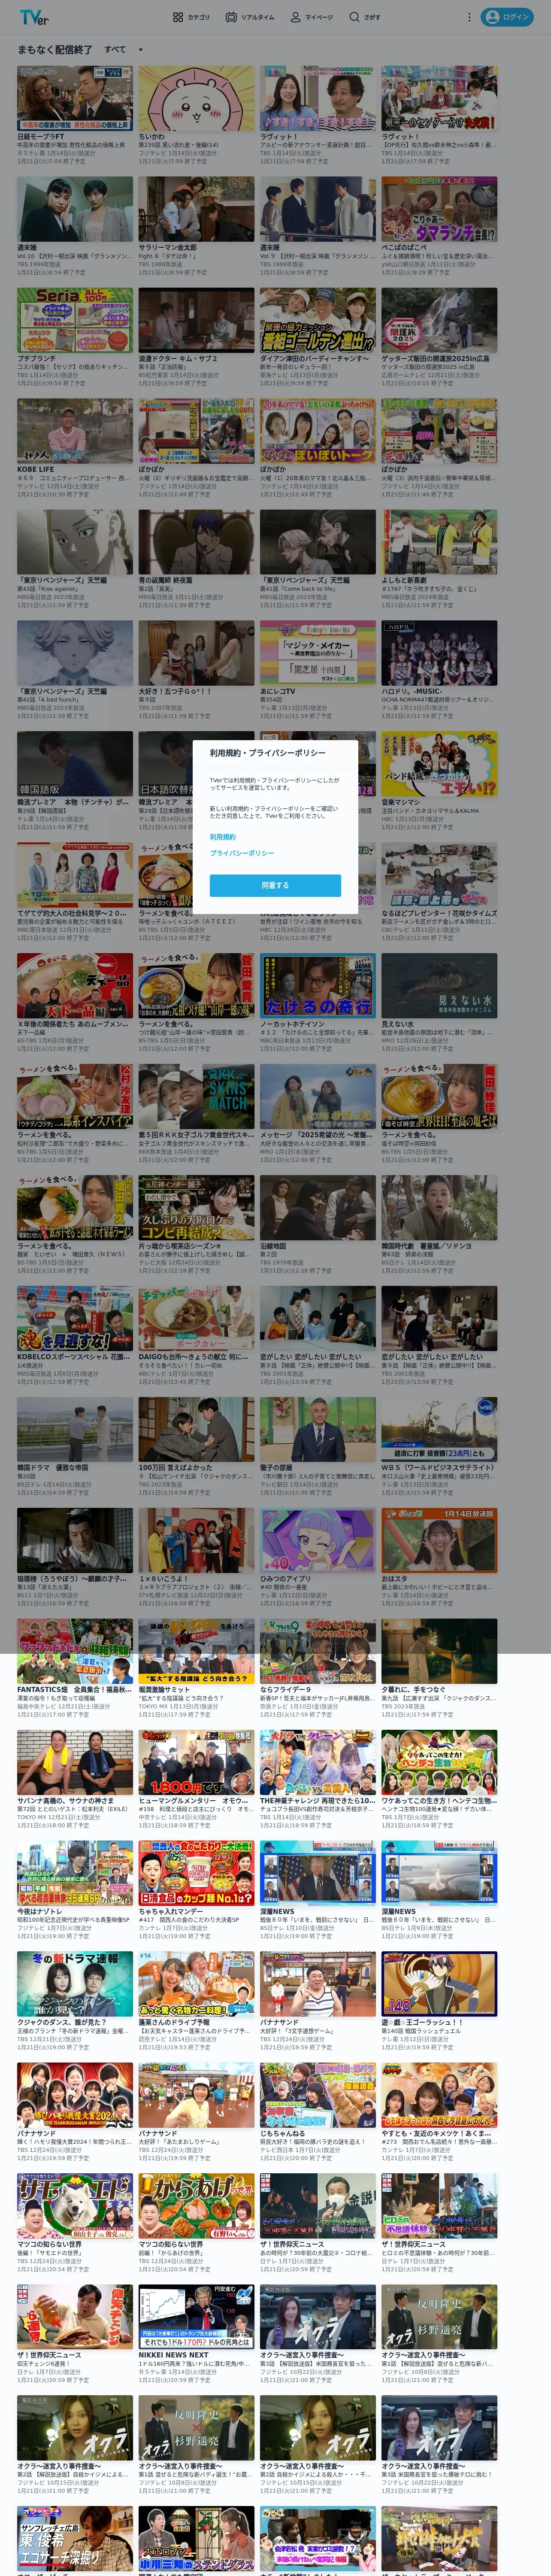Open the KOBE LIFE thumbnail
Screen dimensions: 551x2576
(x=75, y=432)
